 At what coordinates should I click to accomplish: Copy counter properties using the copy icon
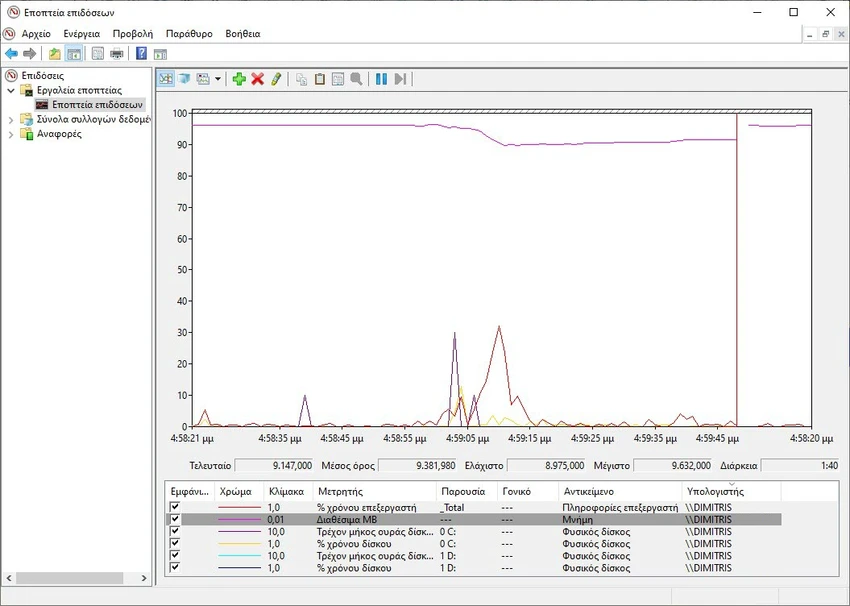(300, 79)
